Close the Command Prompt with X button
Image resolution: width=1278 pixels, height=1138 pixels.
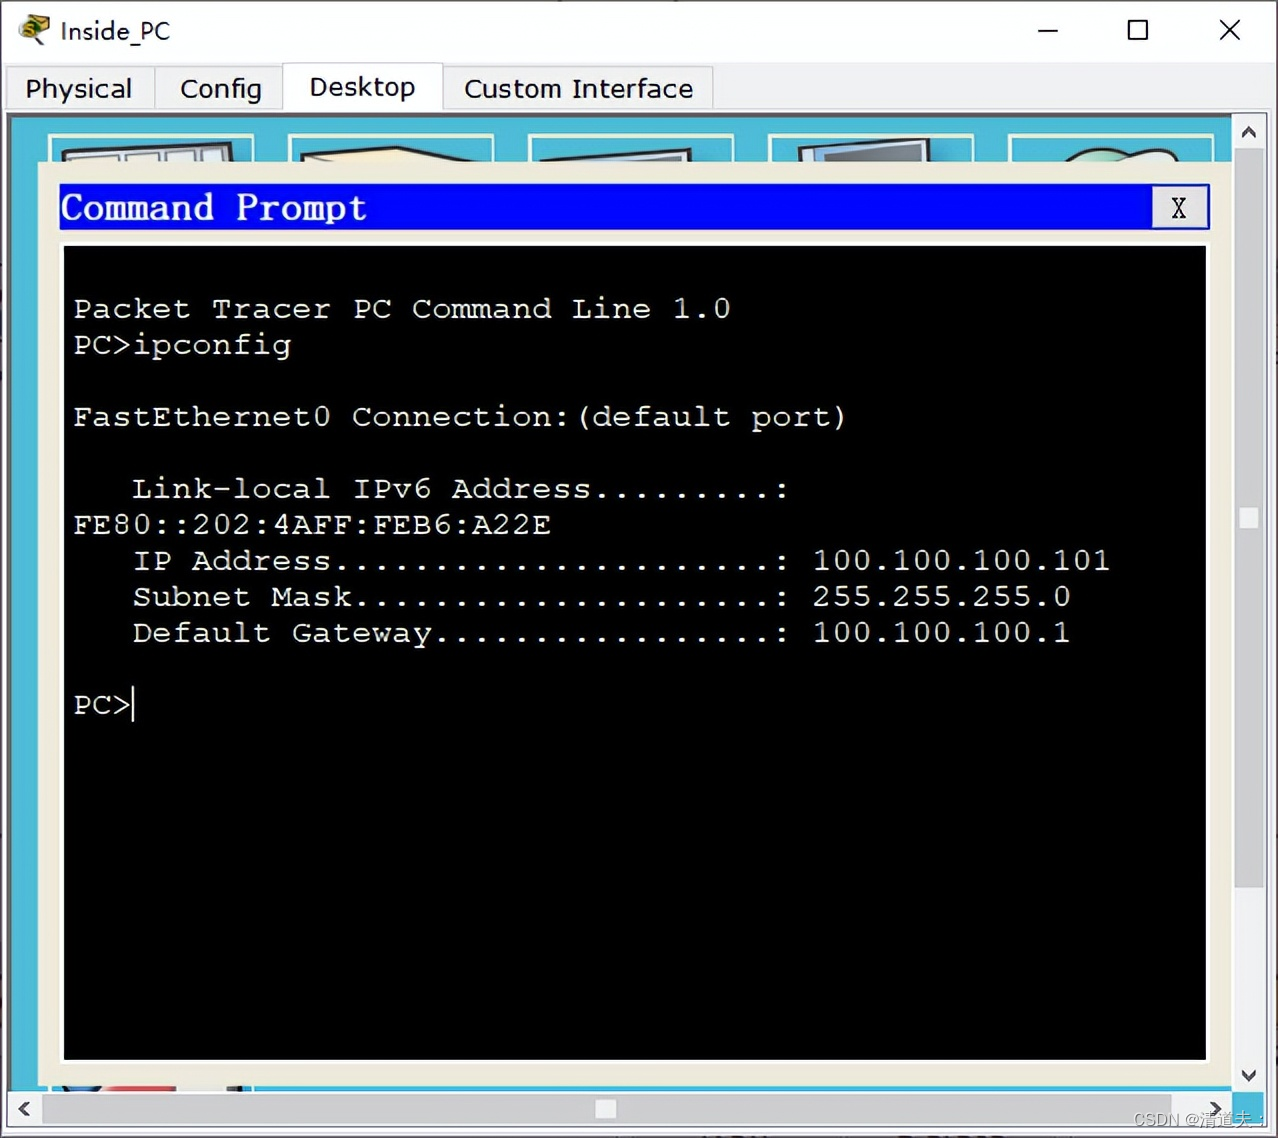pyautogui.click(x=1179, y=207)
